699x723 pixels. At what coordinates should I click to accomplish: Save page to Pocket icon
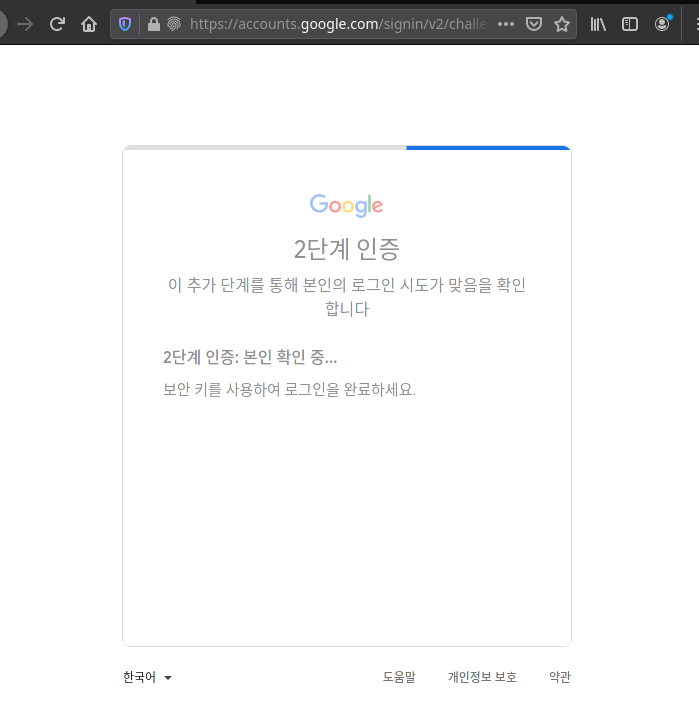[x=533, y=24]
